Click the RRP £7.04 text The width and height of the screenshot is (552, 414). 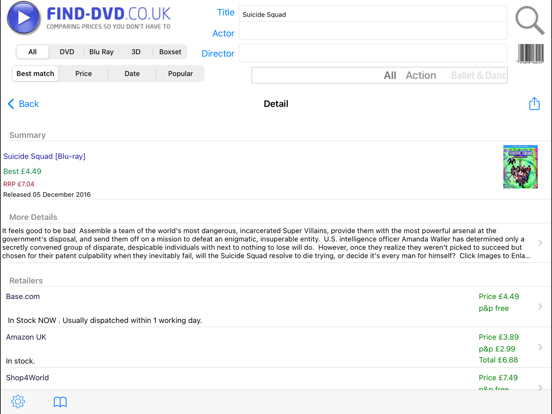click(x=19, y=184)
